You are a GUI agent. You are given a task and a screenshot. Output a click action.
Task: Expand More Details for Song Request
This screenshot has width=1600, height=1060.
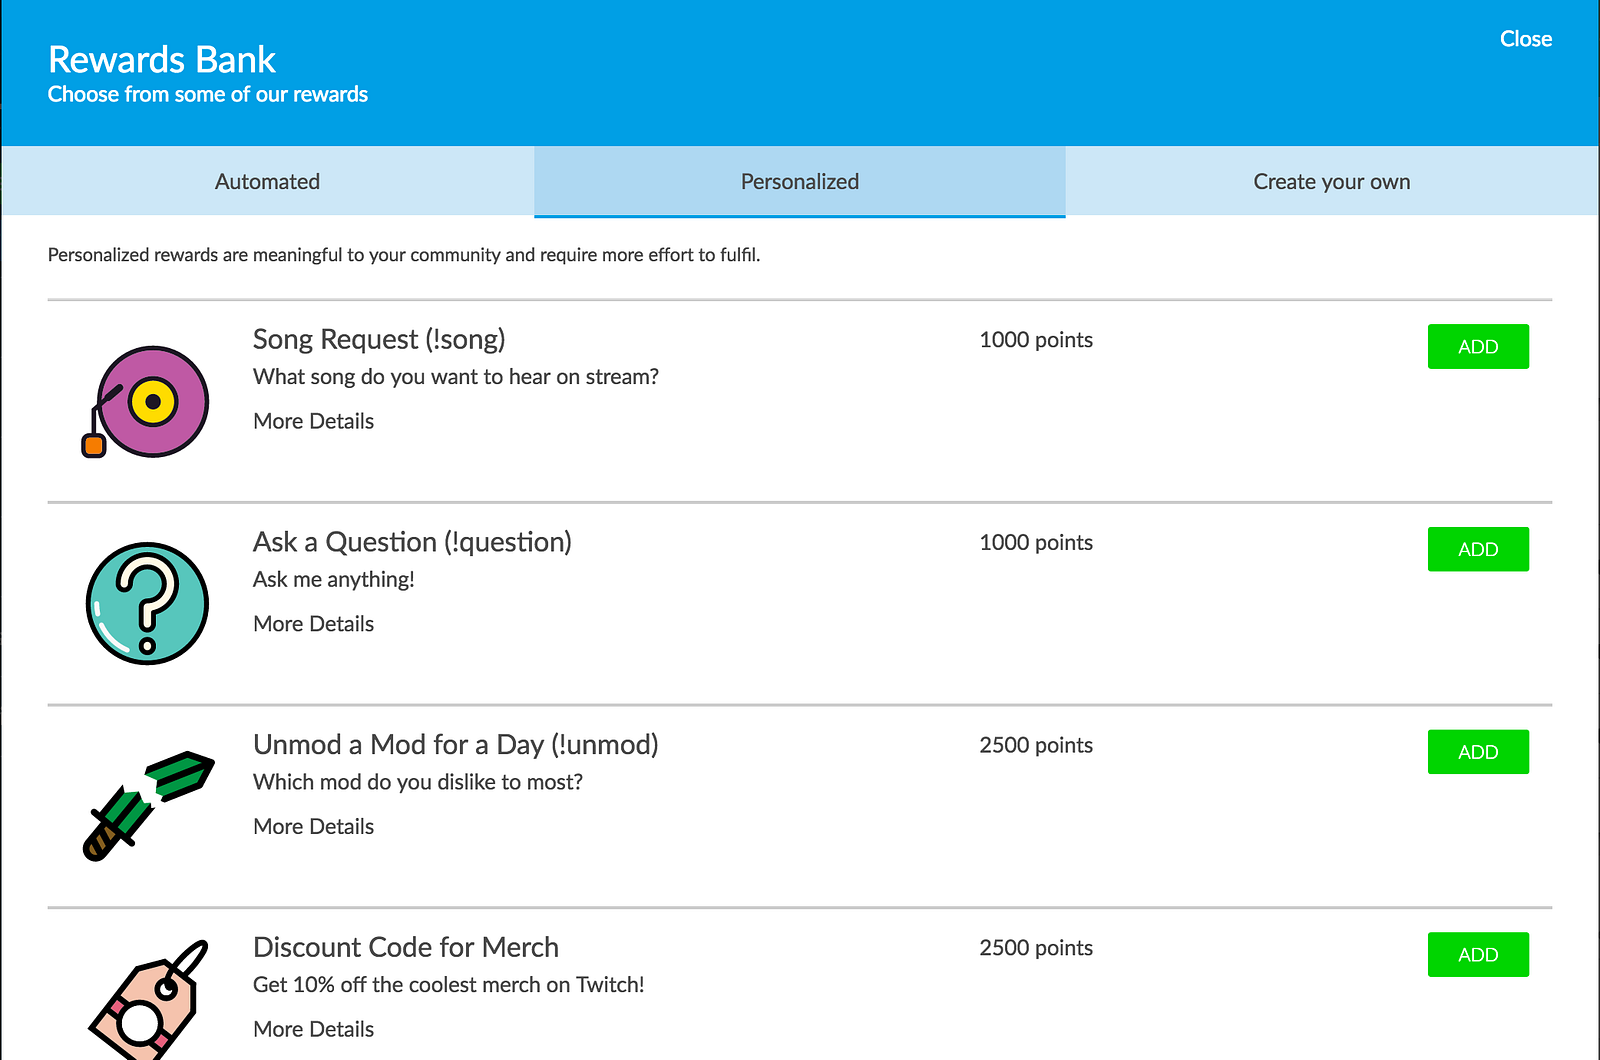point(313,421)
